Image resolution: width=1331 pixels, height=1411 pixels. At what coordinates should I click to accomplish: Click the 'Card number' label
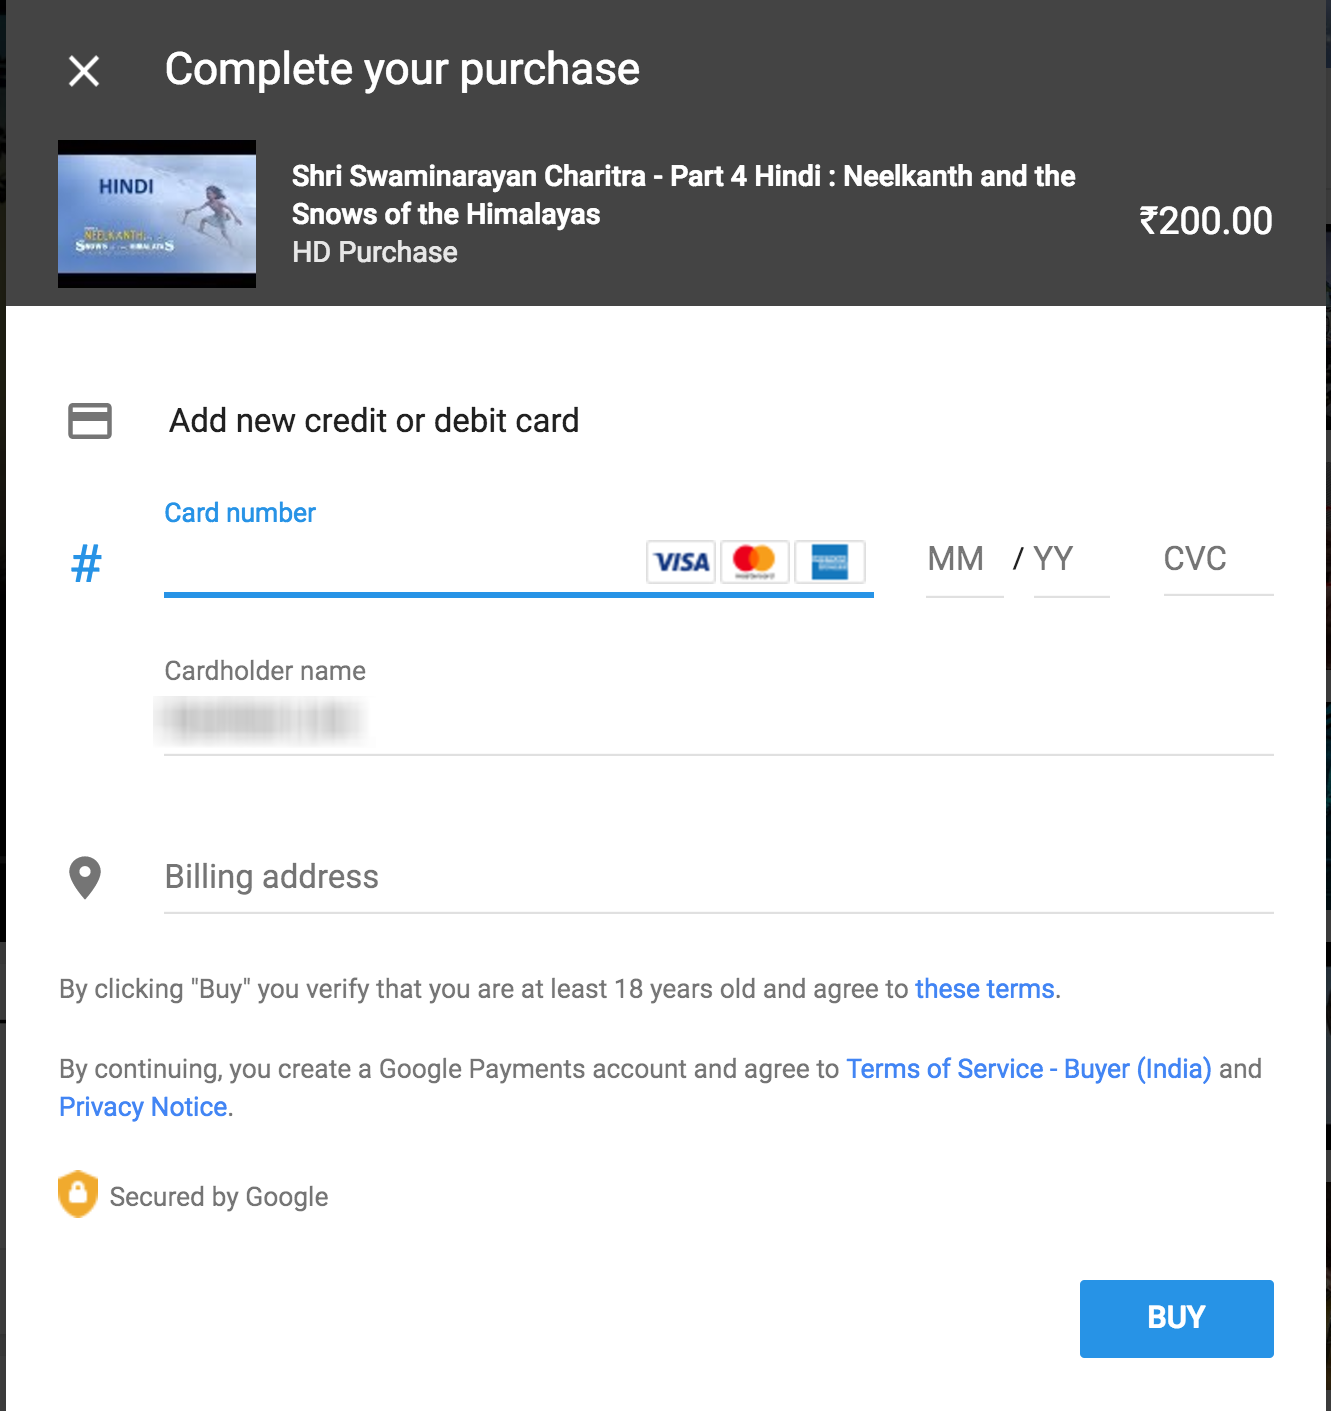(x=240, y=513)
